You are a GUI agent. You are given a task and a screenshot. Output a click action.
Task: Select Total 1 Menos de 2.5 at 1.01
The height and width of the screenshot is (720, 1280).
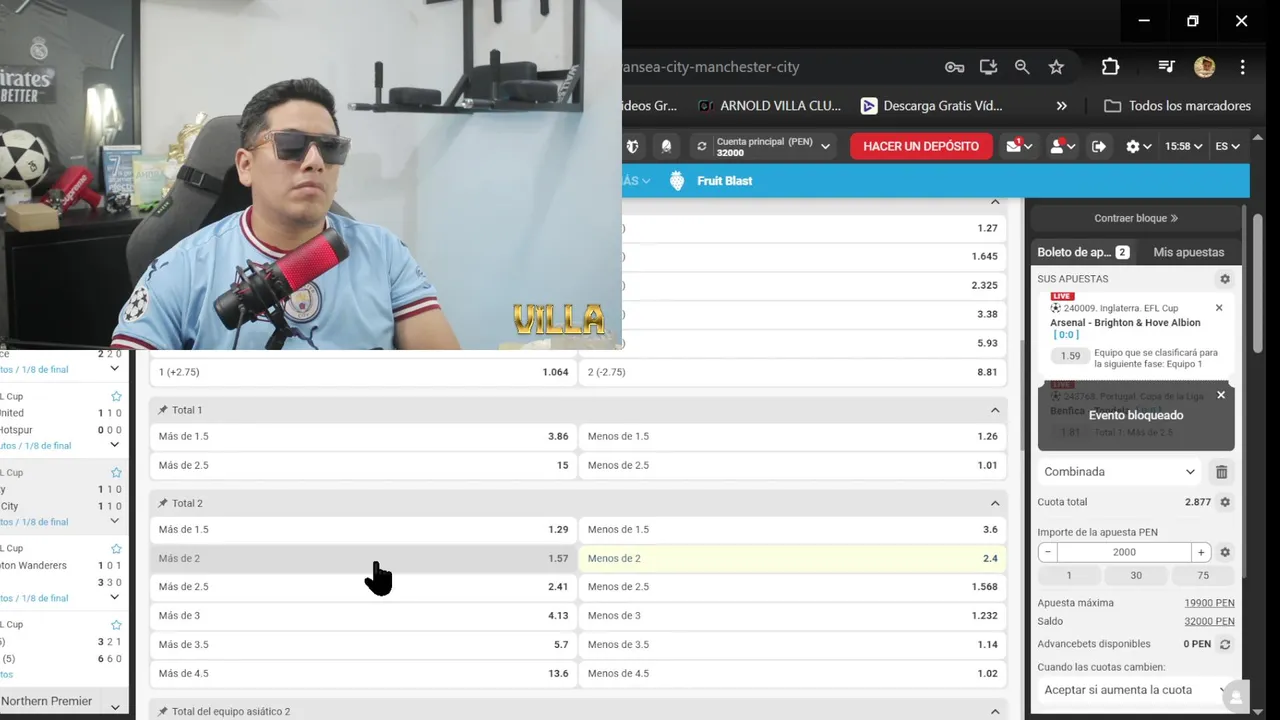[x=793, y=465]
